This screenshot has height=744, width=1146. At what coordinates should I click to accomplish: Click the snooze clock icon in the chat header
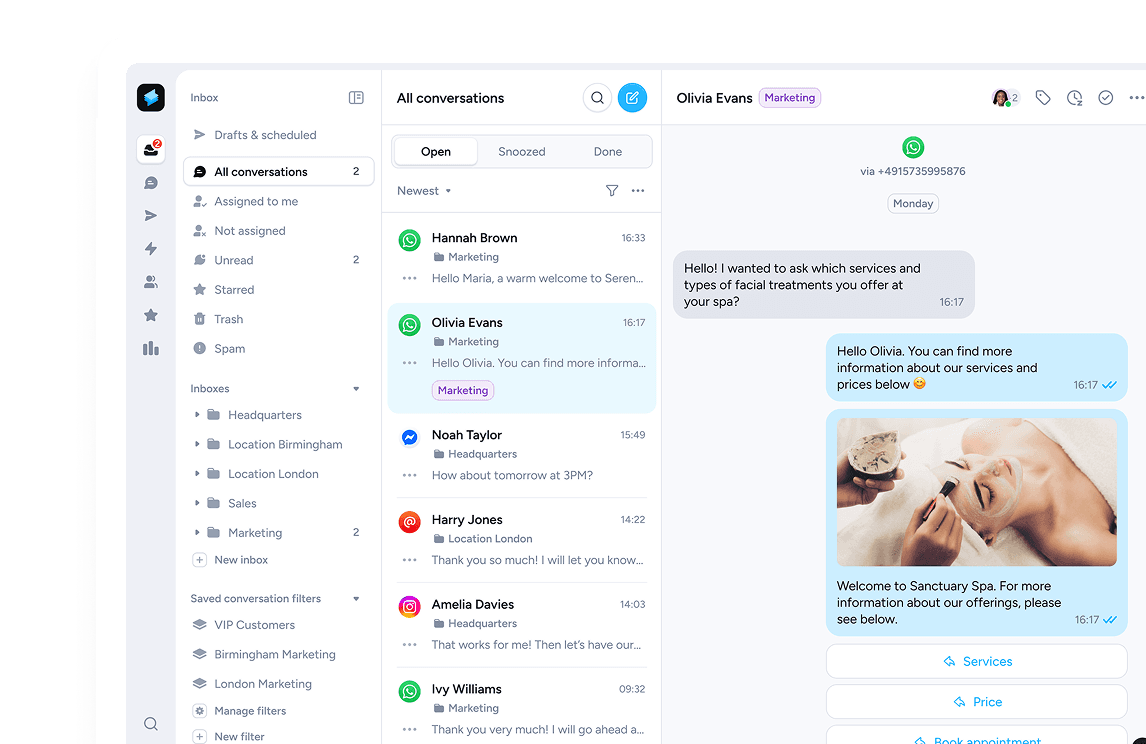tap(1074, 98)
